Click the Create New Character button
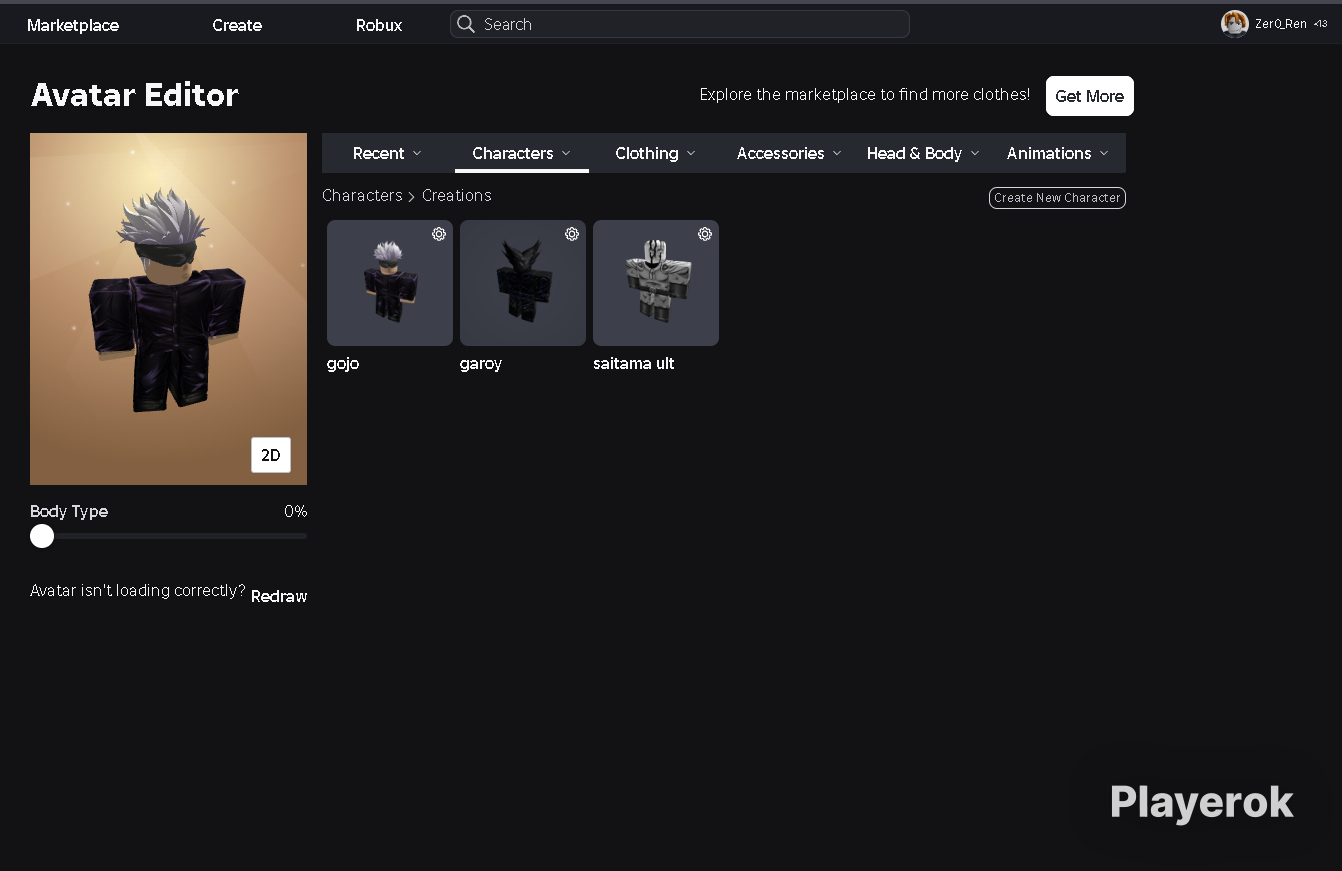The image size is (1342, 871). point(1057,198)
